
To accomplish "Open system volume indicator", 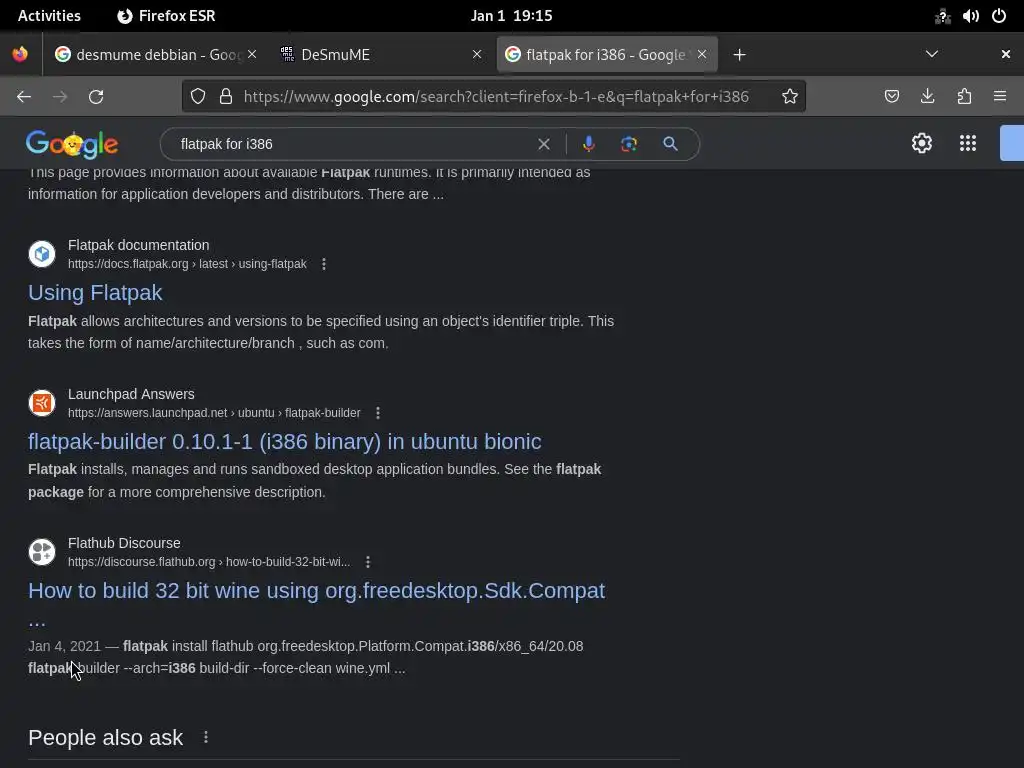I will click(970, 16).
